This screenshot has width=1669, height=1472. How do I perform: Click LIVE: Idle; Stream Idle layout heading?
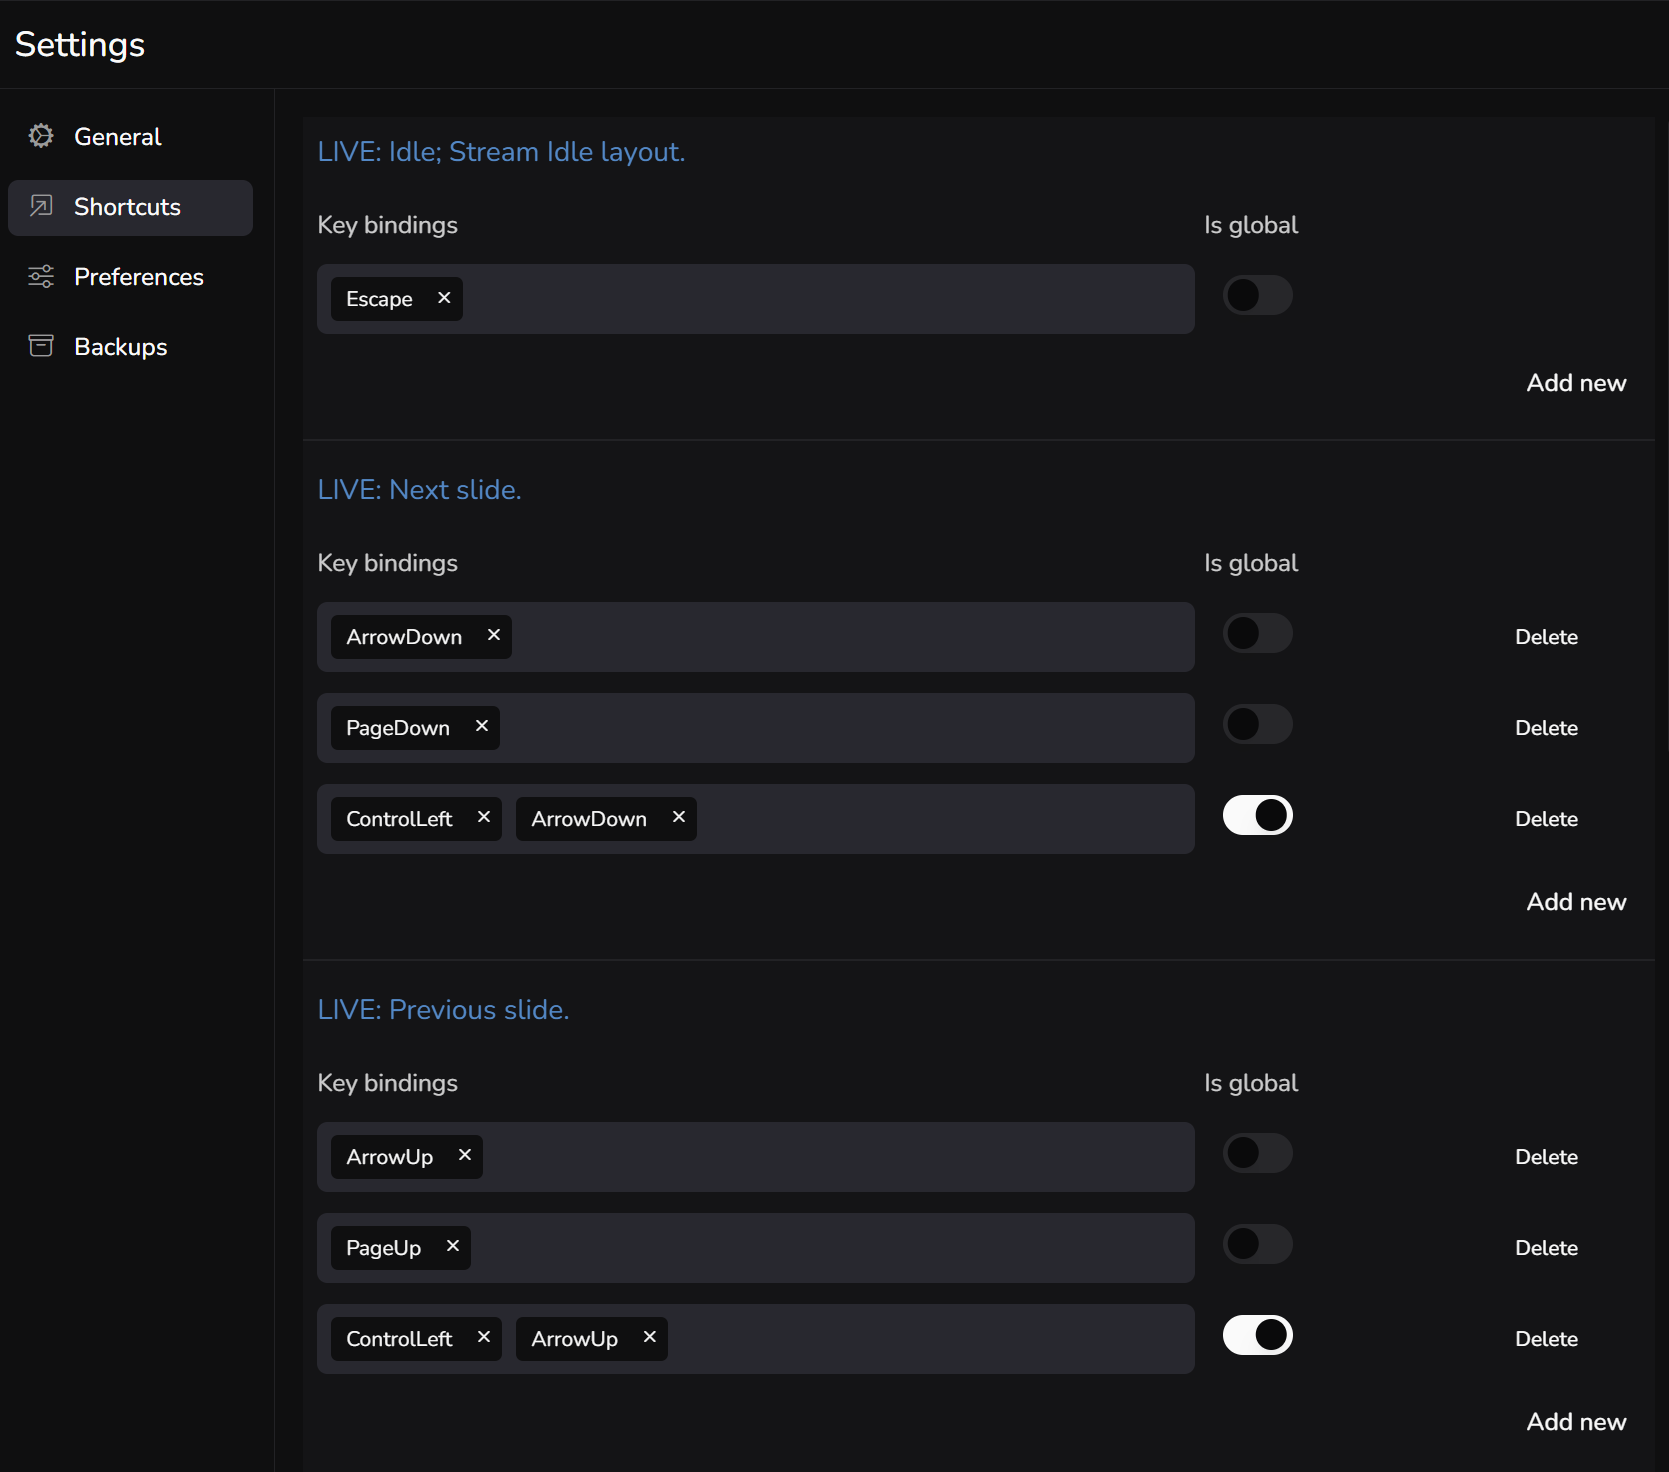[501, 152]
